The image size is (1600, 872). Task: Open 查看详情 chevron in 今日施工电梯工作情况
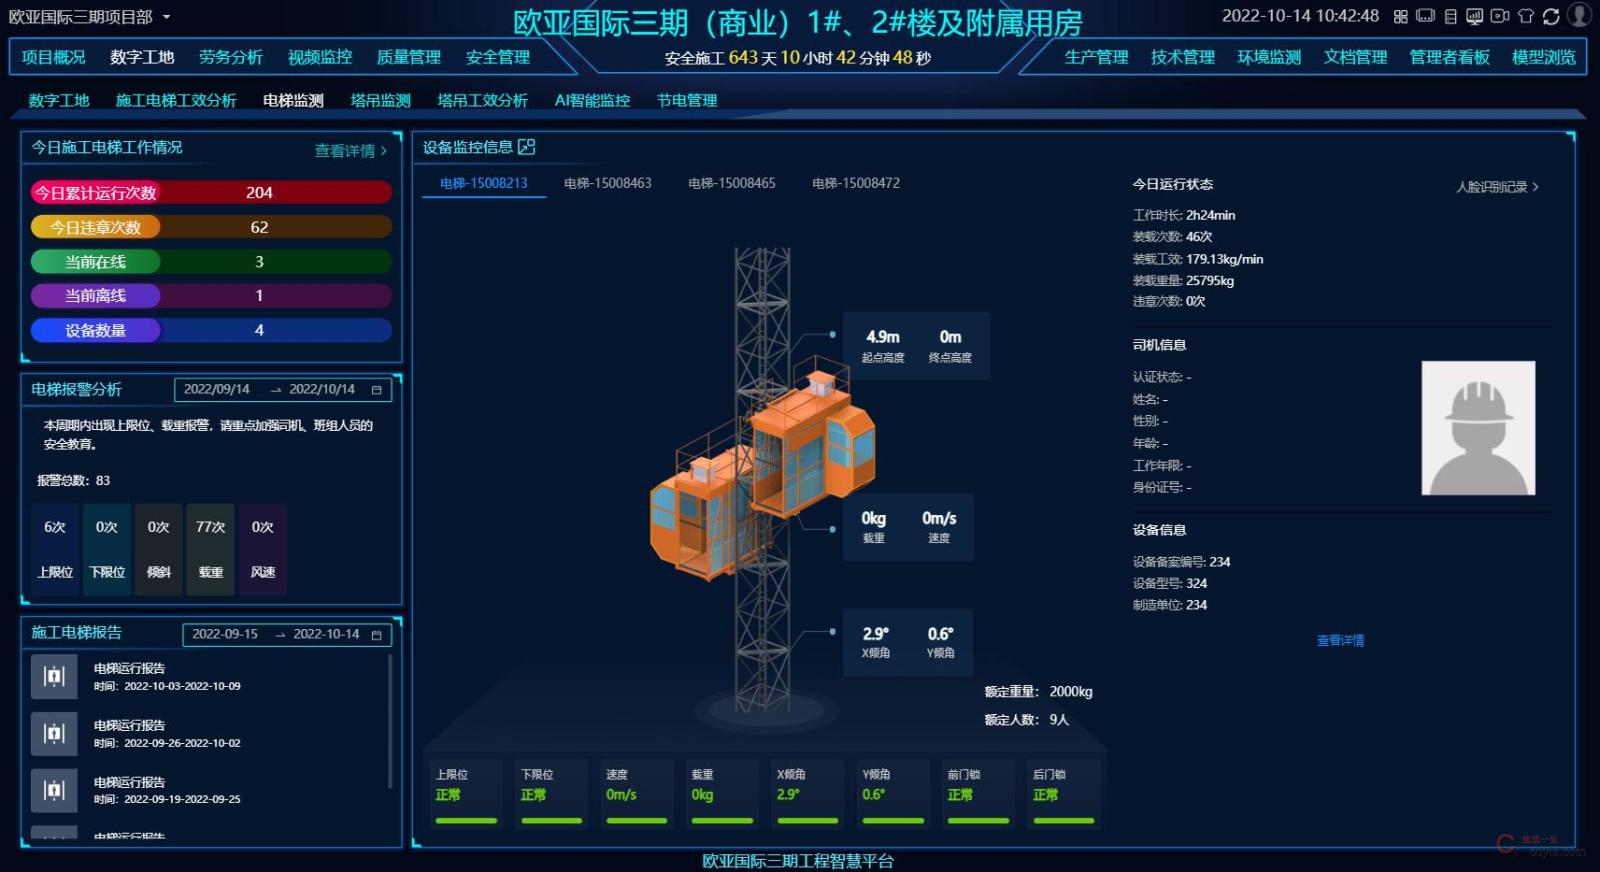[x=351, y=150]
